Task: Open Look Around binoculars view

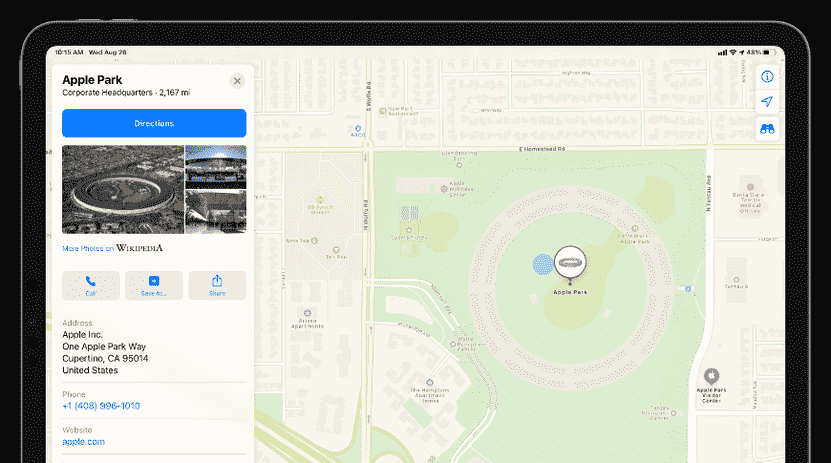Action: pyautogui.click(x=767, y=129)
